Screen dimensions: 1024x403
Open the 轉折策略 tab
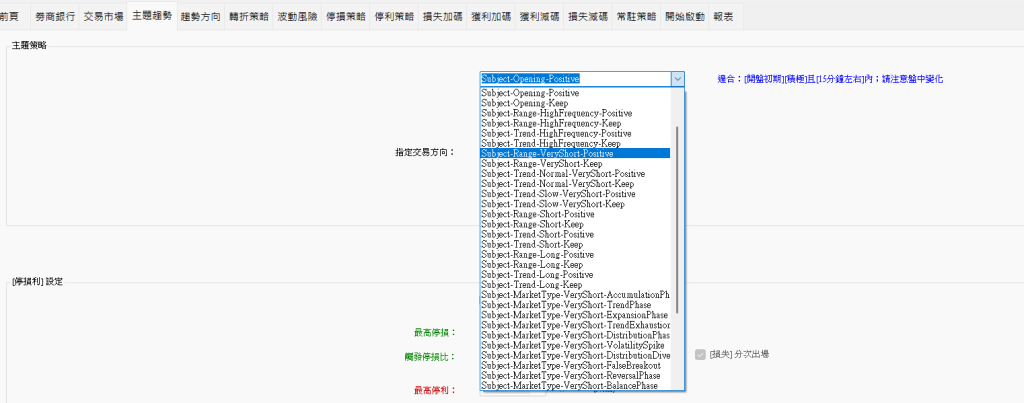click(248, 17)
